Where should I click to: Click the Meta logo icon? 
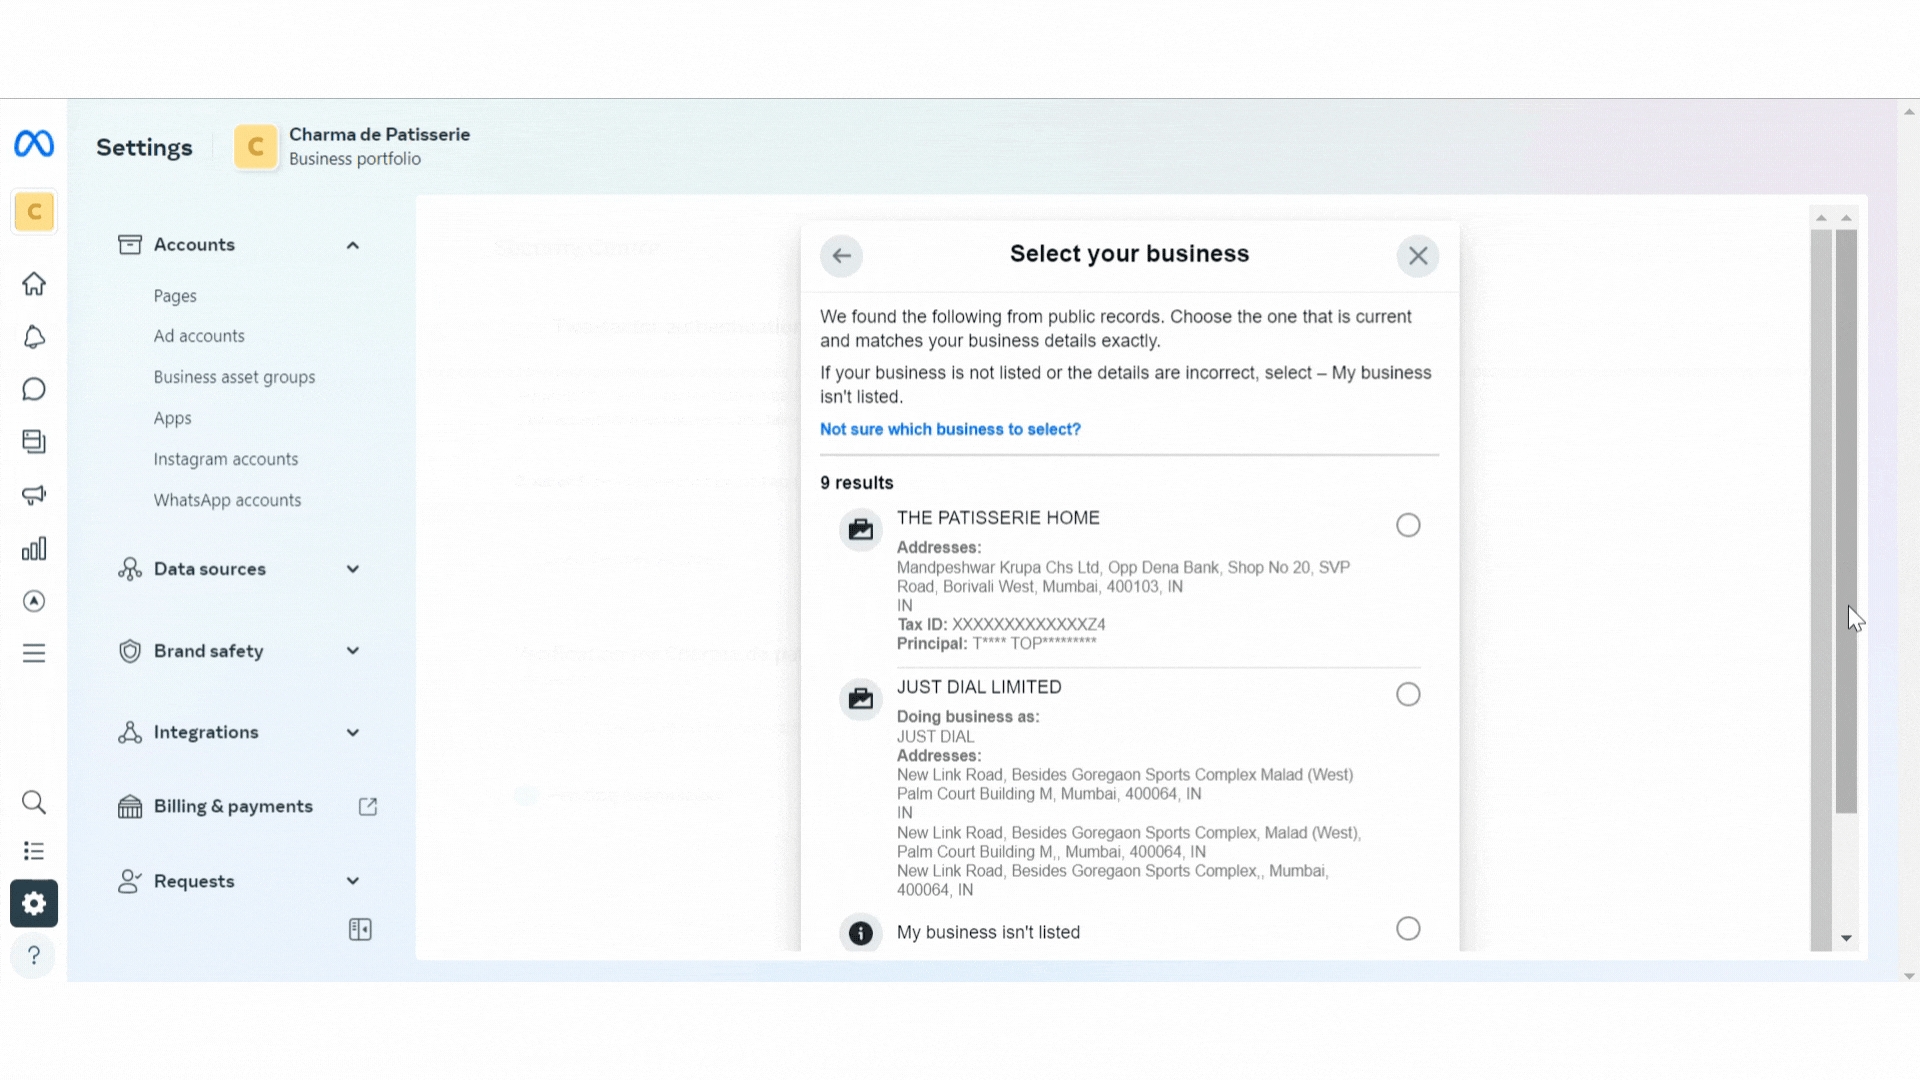(34, 145)
